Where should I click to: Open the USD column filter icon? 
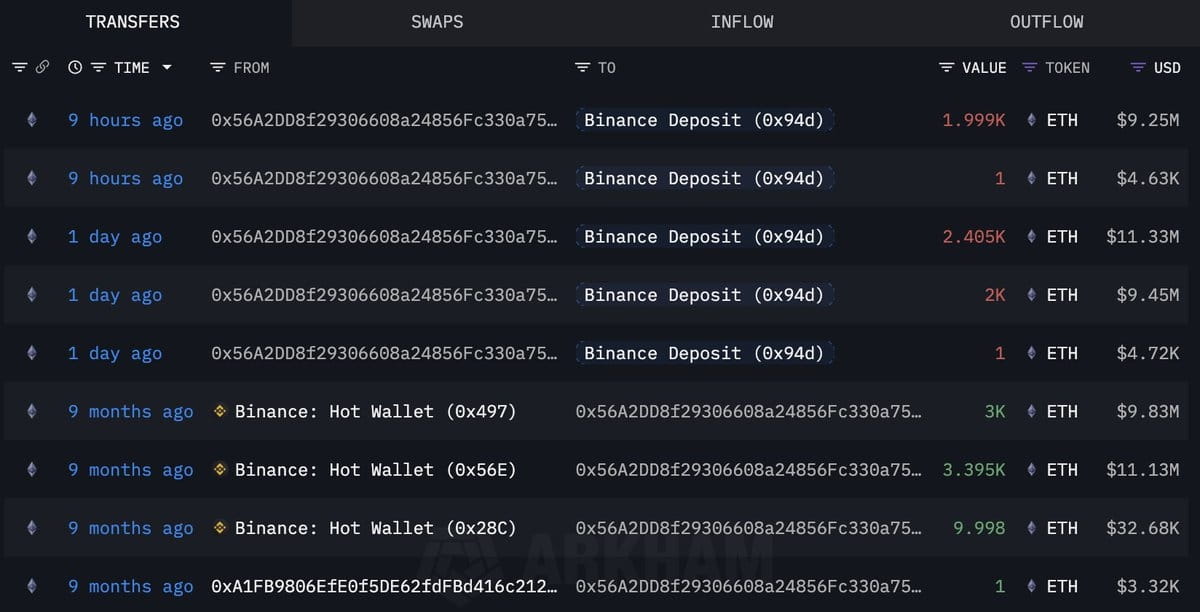tap(1138, 67)
